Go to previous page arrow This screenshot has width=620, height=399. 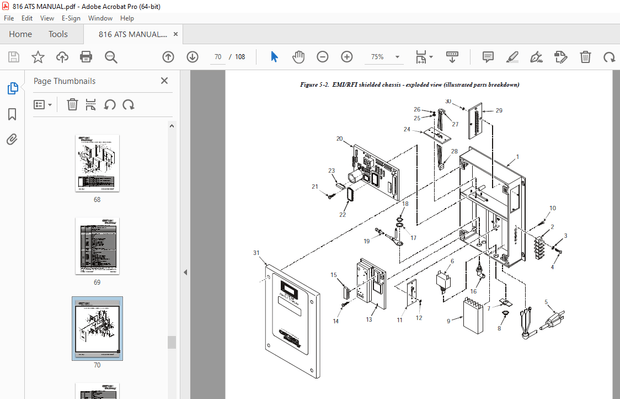tap(168, 57)
